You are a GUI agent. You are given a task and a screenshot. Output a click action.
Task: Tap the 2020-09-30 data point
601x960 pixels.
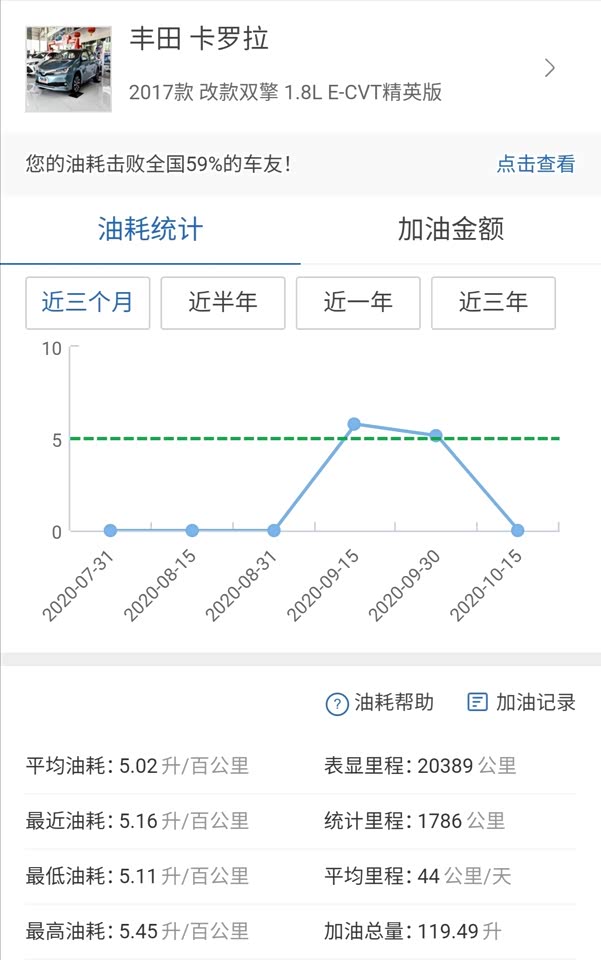pos(436,435)
